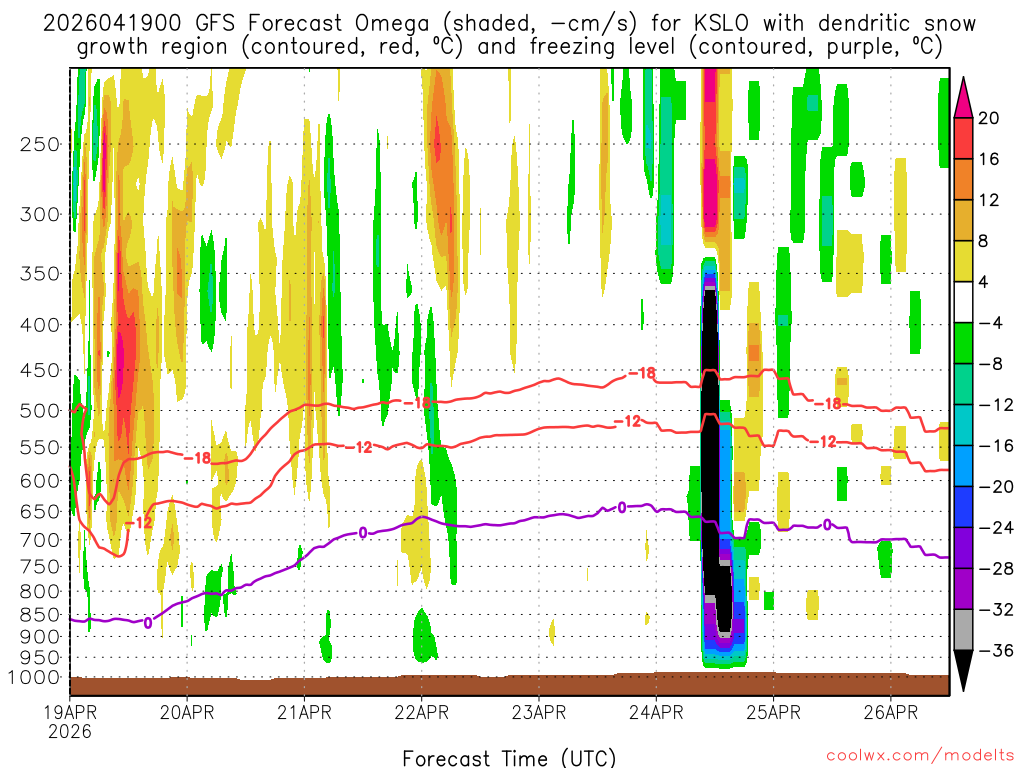The width and height of the screenshot is (1024, 768).
Task: Click the purple 0 freezing level label near 24APR
Action: (x=622, y=507)
